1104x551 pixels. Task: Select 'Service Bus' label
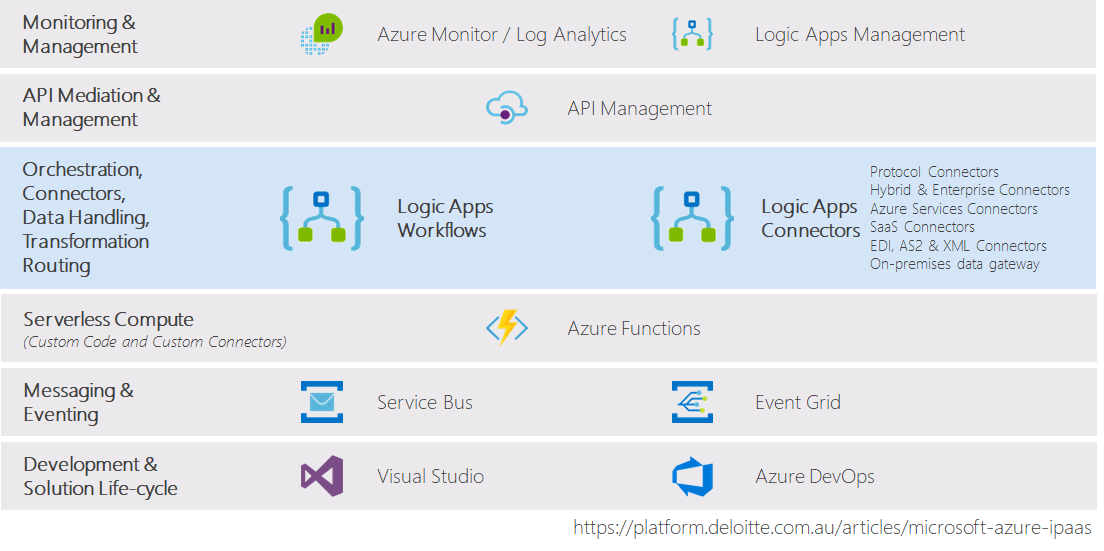click(425, 403)
